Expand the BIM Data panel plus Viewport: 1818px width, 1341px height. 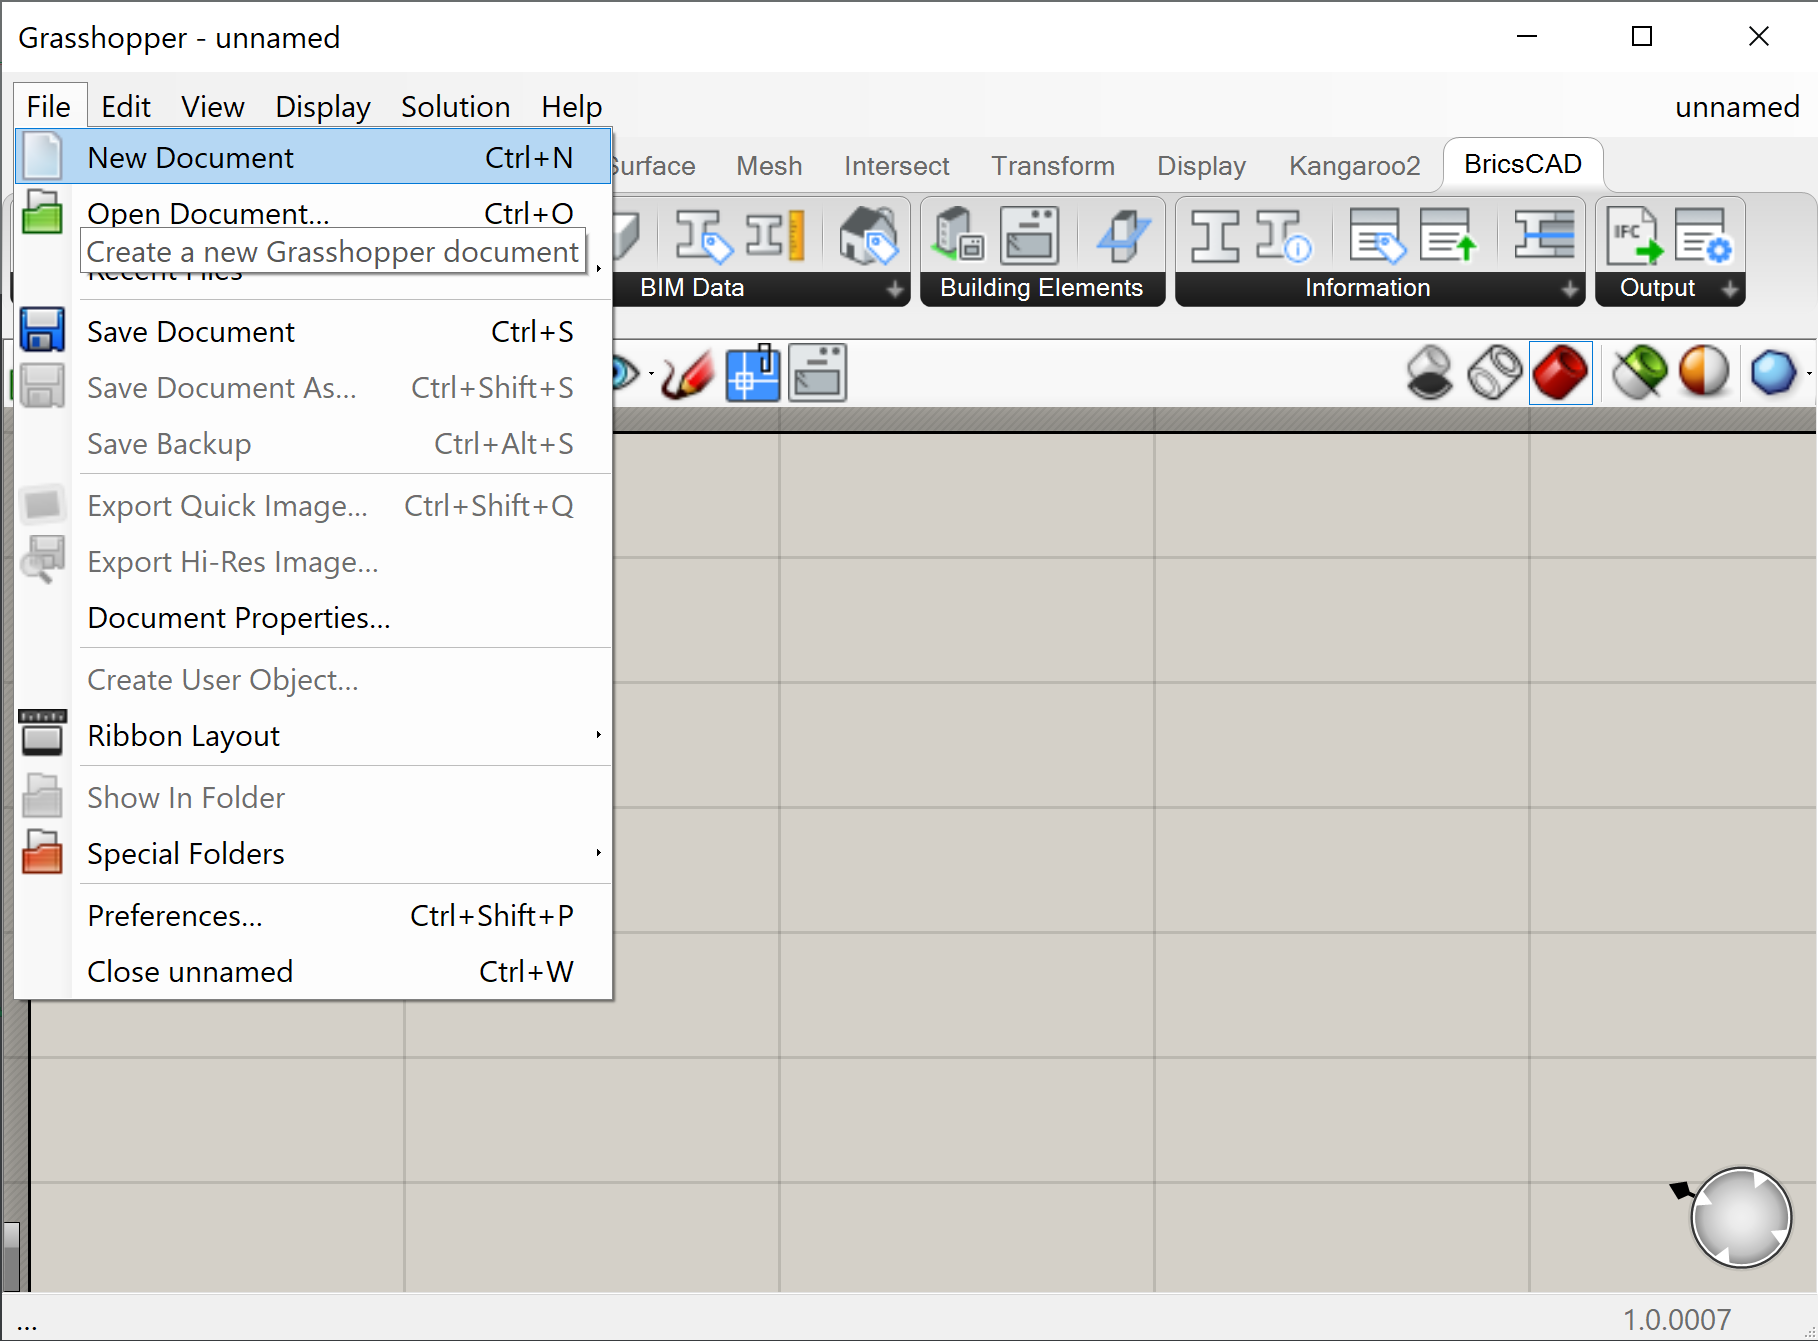(x=895, y=289)
